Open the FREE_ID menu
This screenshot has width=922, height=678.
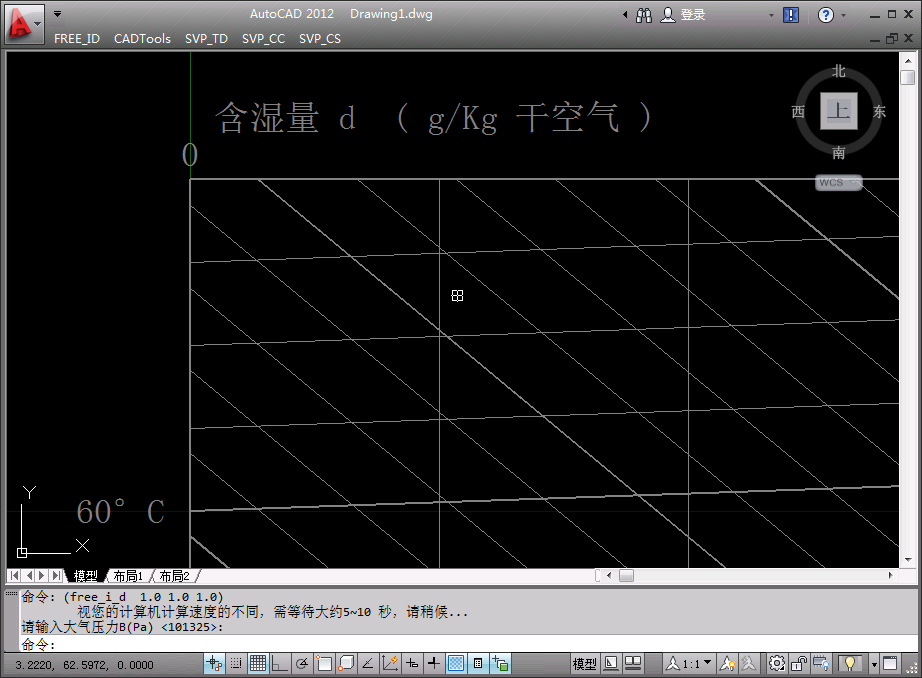(77, 39)
